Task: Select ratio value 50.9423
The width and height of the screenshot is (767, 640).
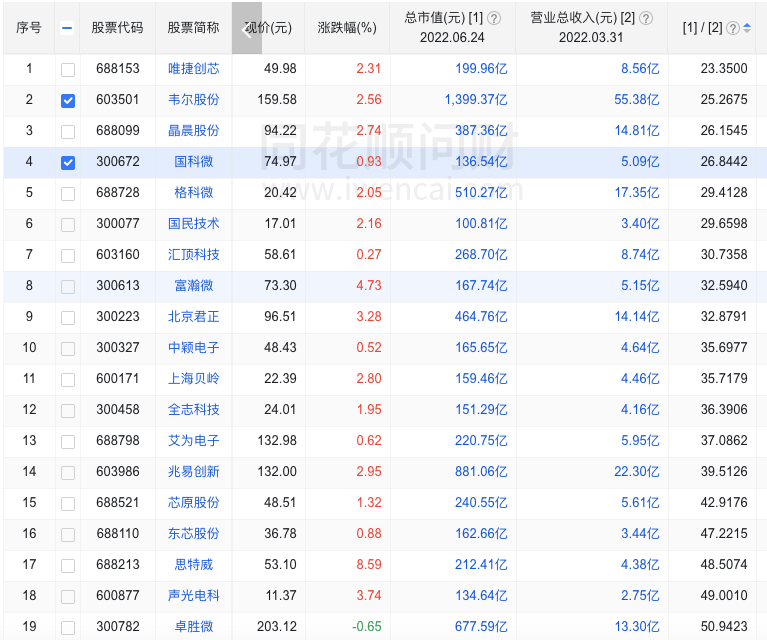Action: [x=724, y=626]
